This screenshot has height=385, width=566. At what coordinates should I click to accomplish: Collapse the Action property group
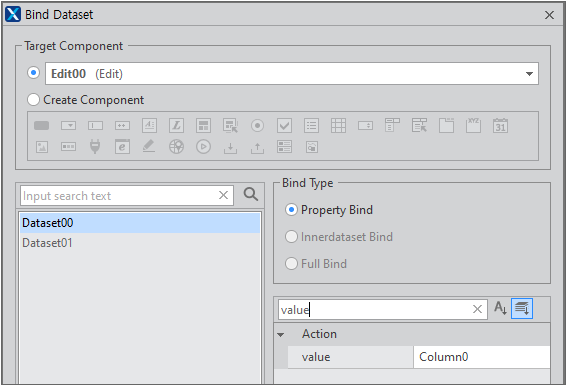coord(280,334)
